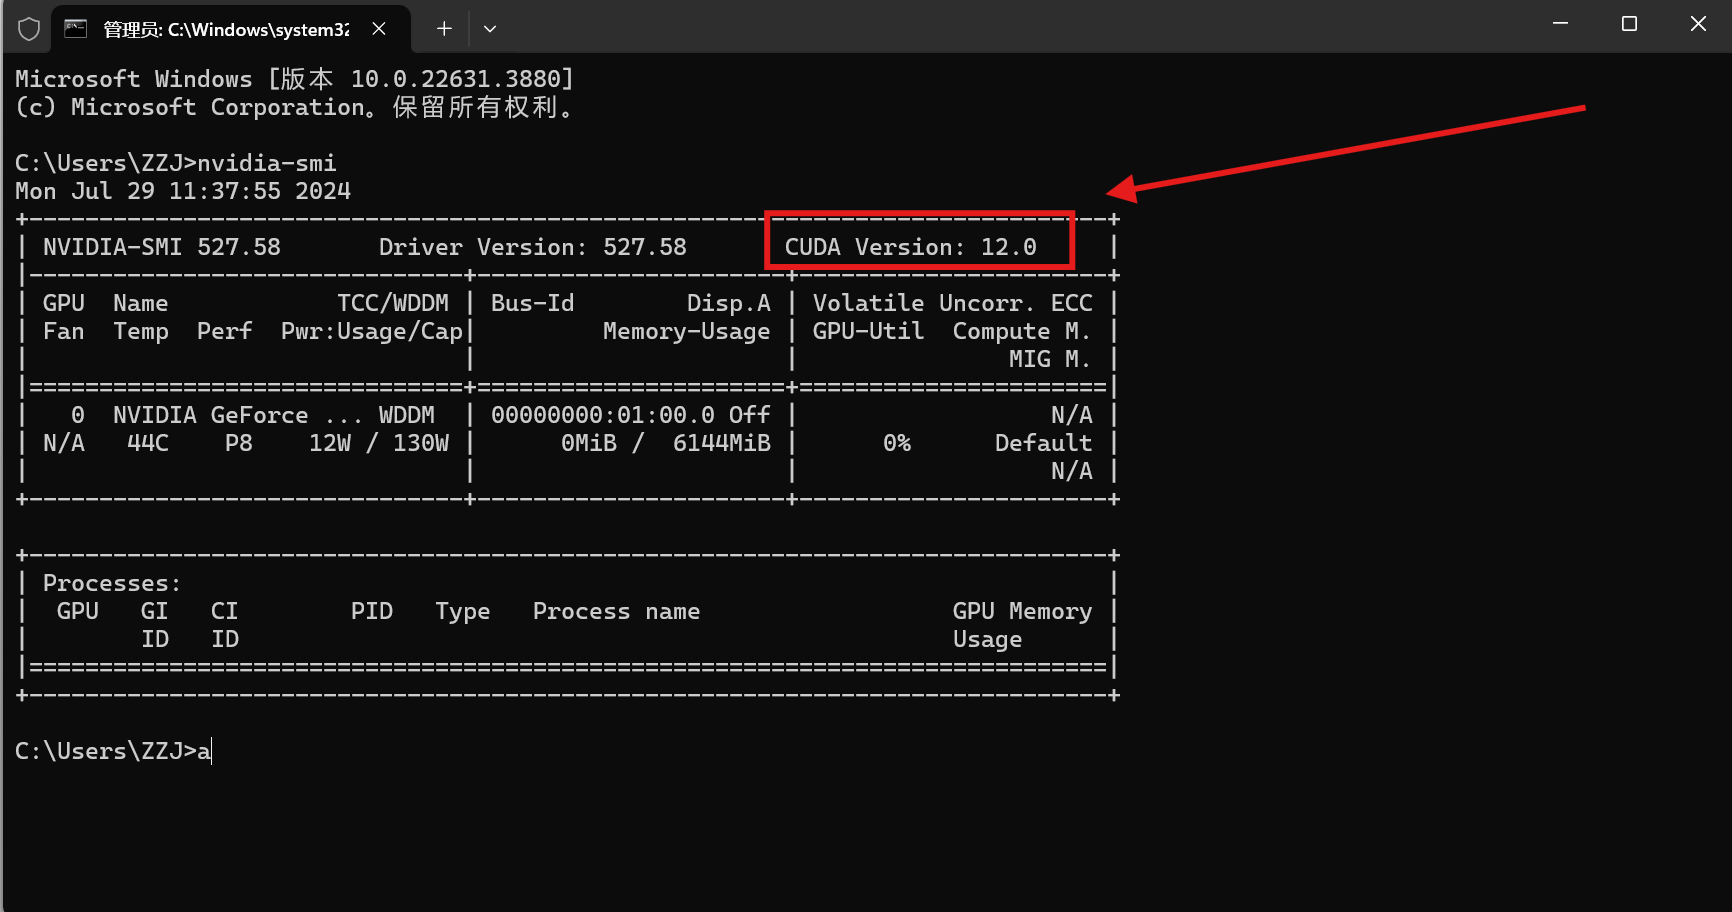Open a new terminal tab with the plus button
The image size is (1732, 912).
pos(444,29)
